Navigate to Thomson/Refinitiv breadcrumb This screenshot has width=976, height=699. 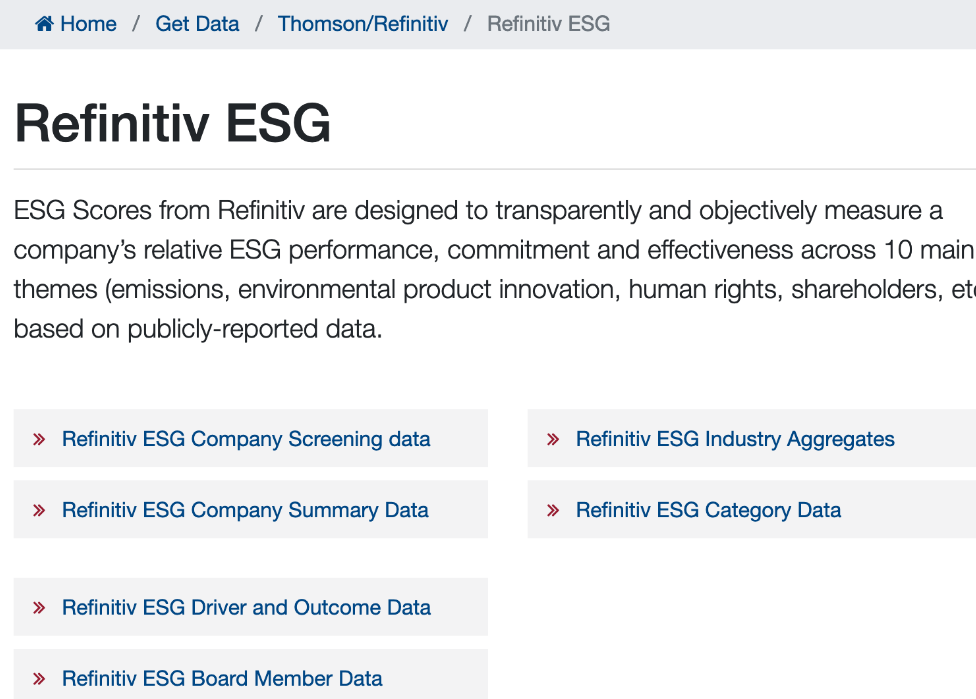click(x=363, y=24)
